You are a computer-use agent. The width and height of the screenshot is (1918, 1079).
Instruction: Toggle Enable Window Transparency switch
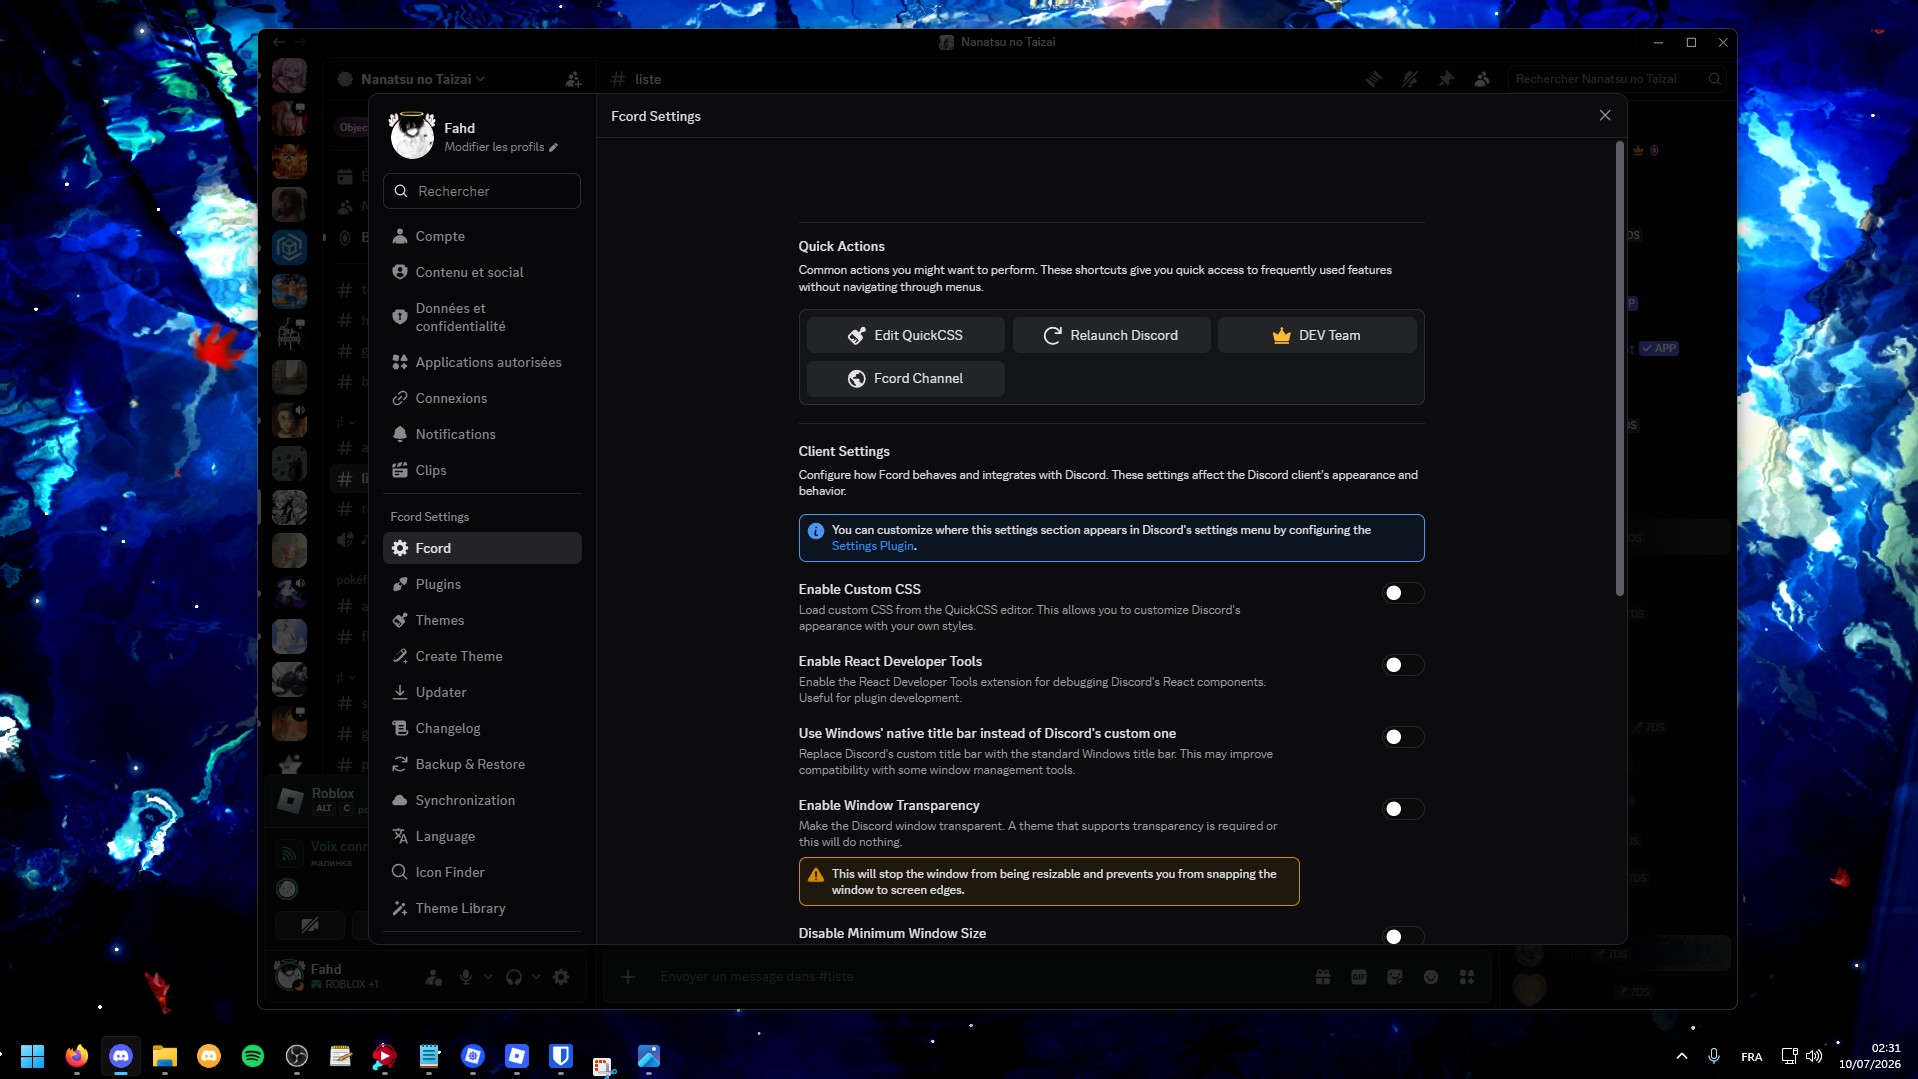[x=1403, y=809]
